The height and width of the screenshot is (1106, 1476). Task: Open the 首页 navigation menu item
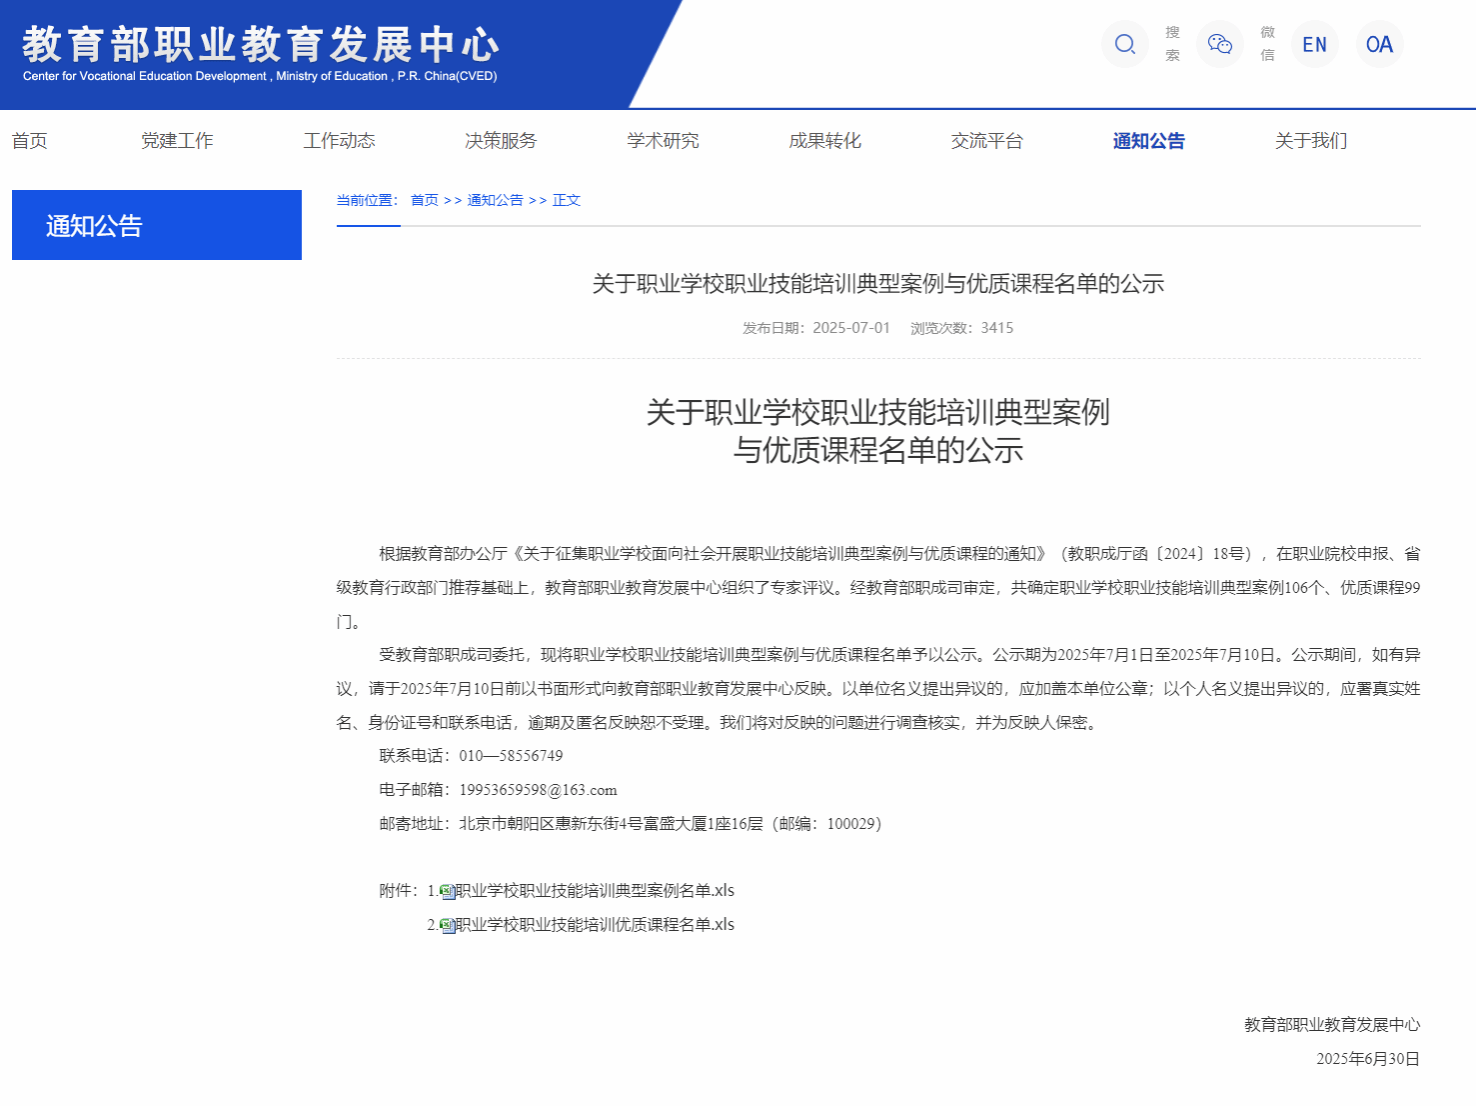pyautogui.click(x=30, y=141)
